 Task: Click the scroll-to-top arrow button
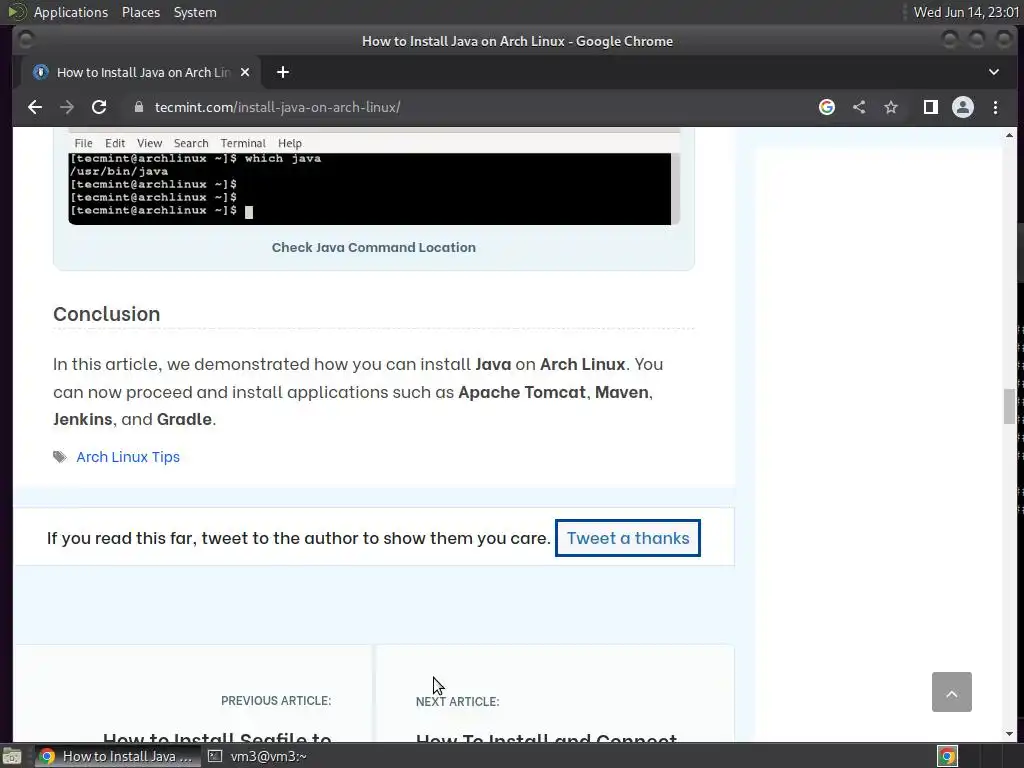coord(952,692)
